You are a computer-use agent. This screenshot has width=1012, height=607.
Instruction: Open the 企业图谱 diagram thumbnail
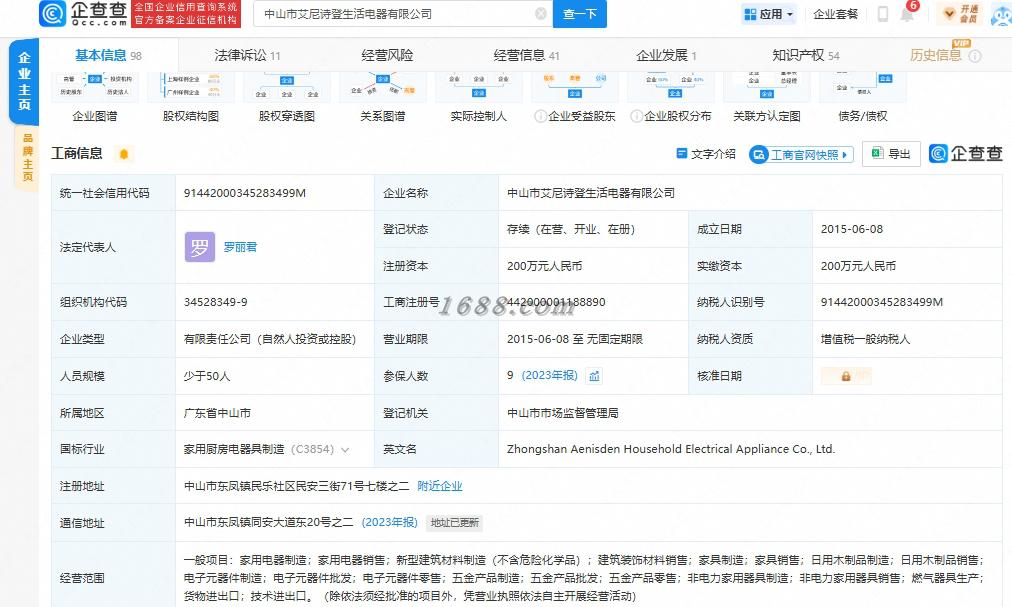coord(95,87)
